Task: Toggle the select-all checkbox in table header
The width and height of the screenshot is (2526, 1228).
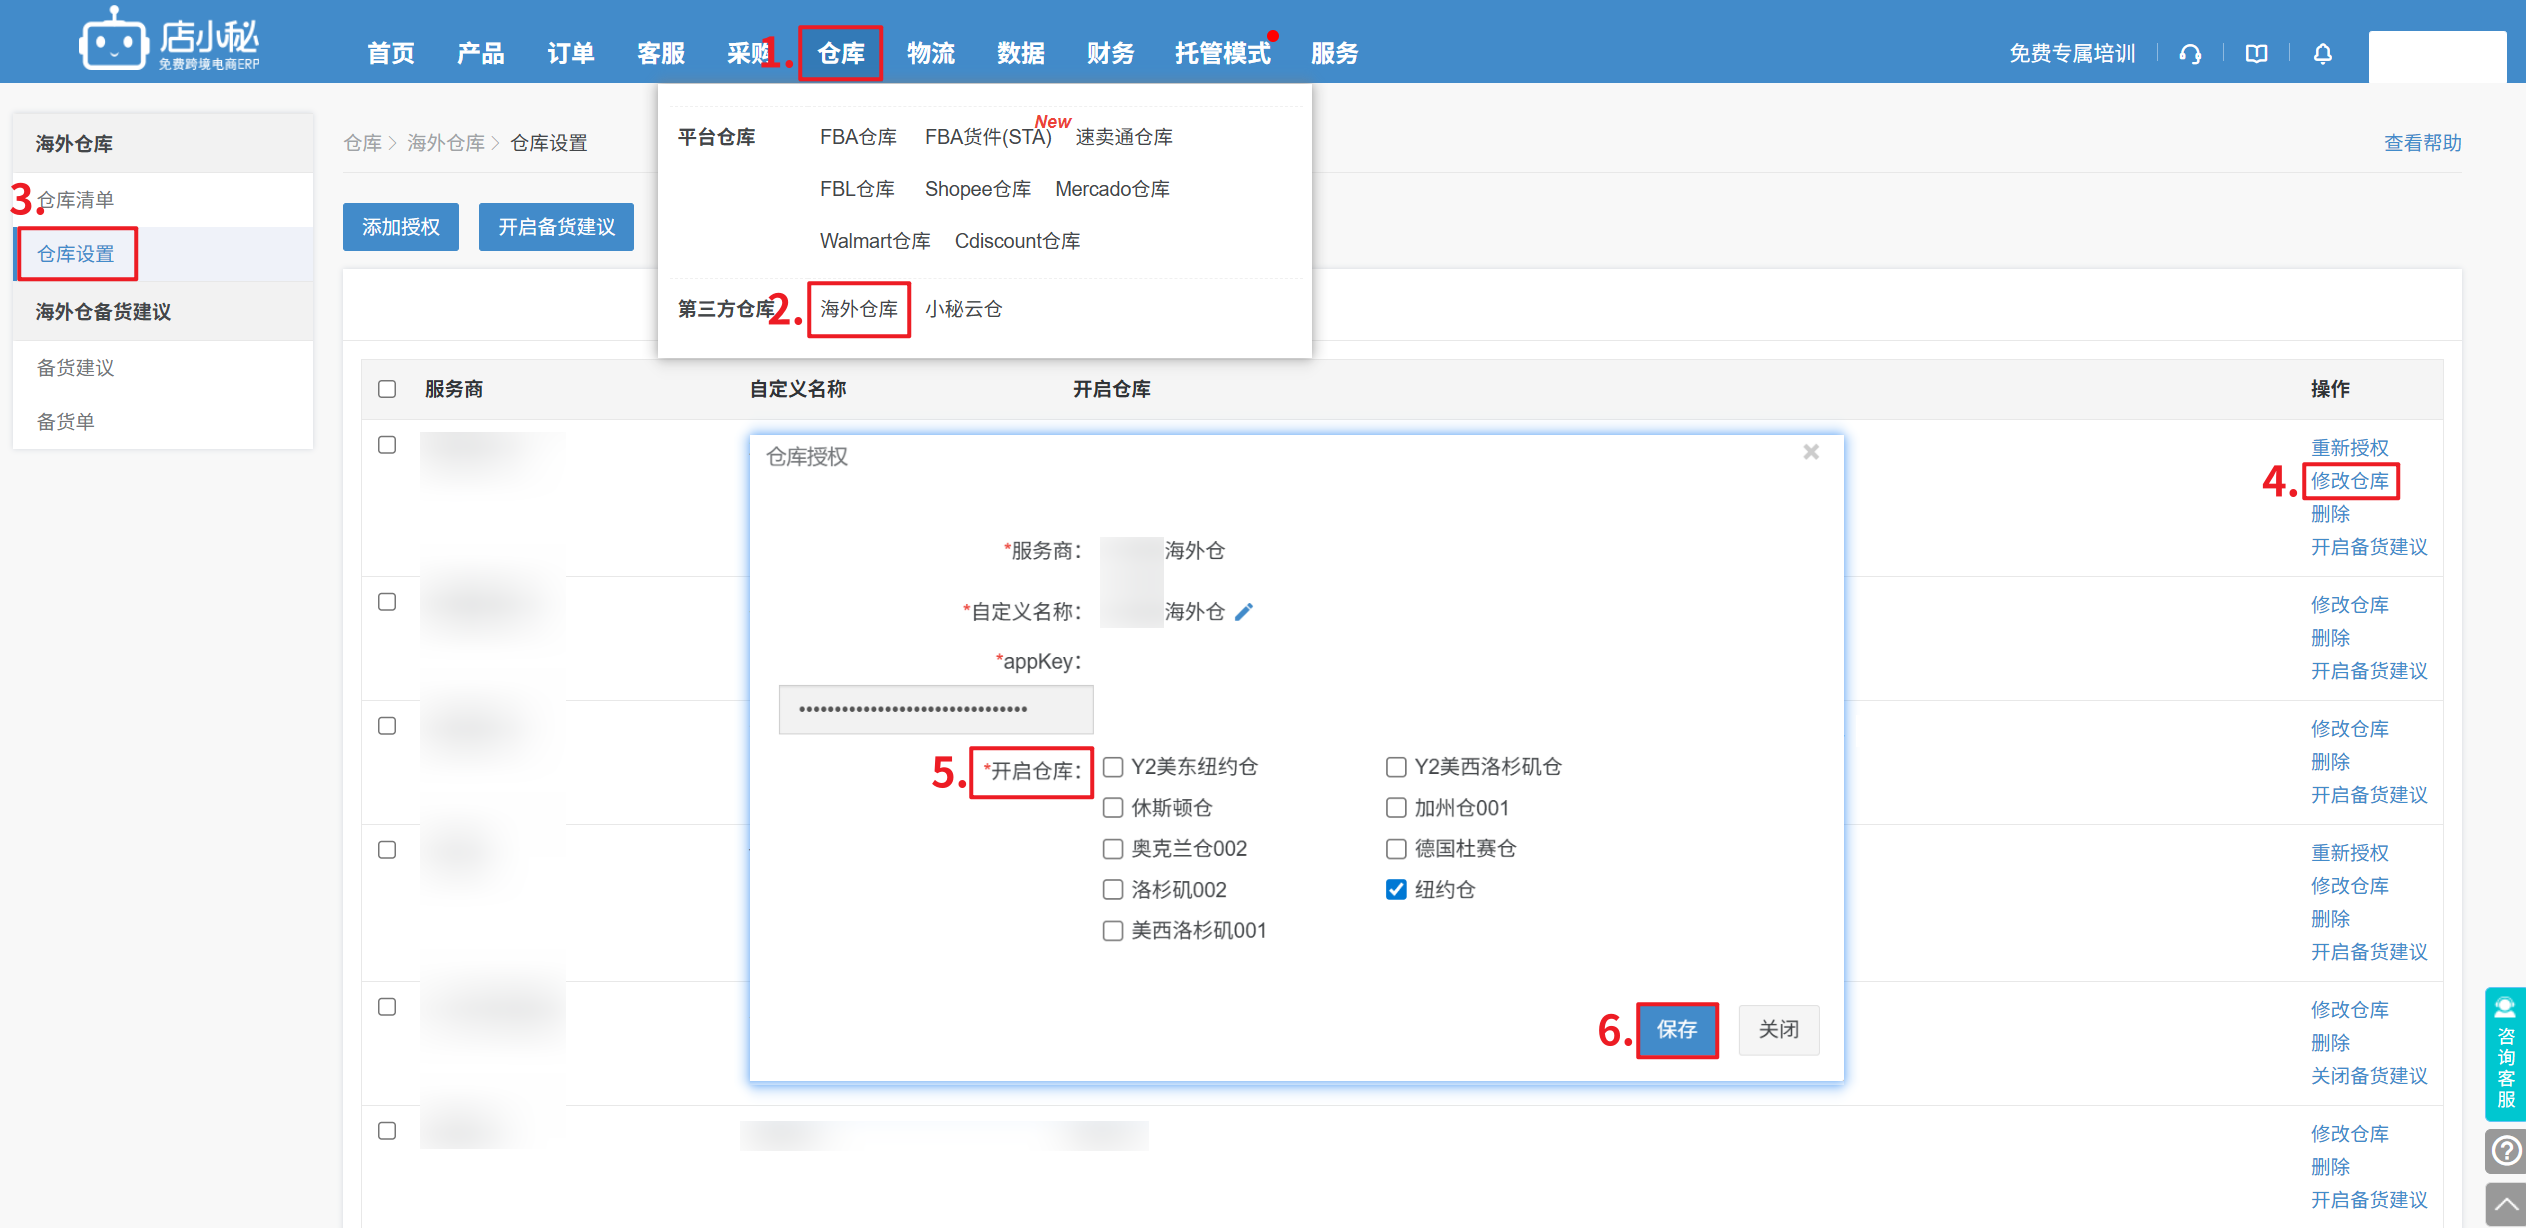Action: (387, 389)
